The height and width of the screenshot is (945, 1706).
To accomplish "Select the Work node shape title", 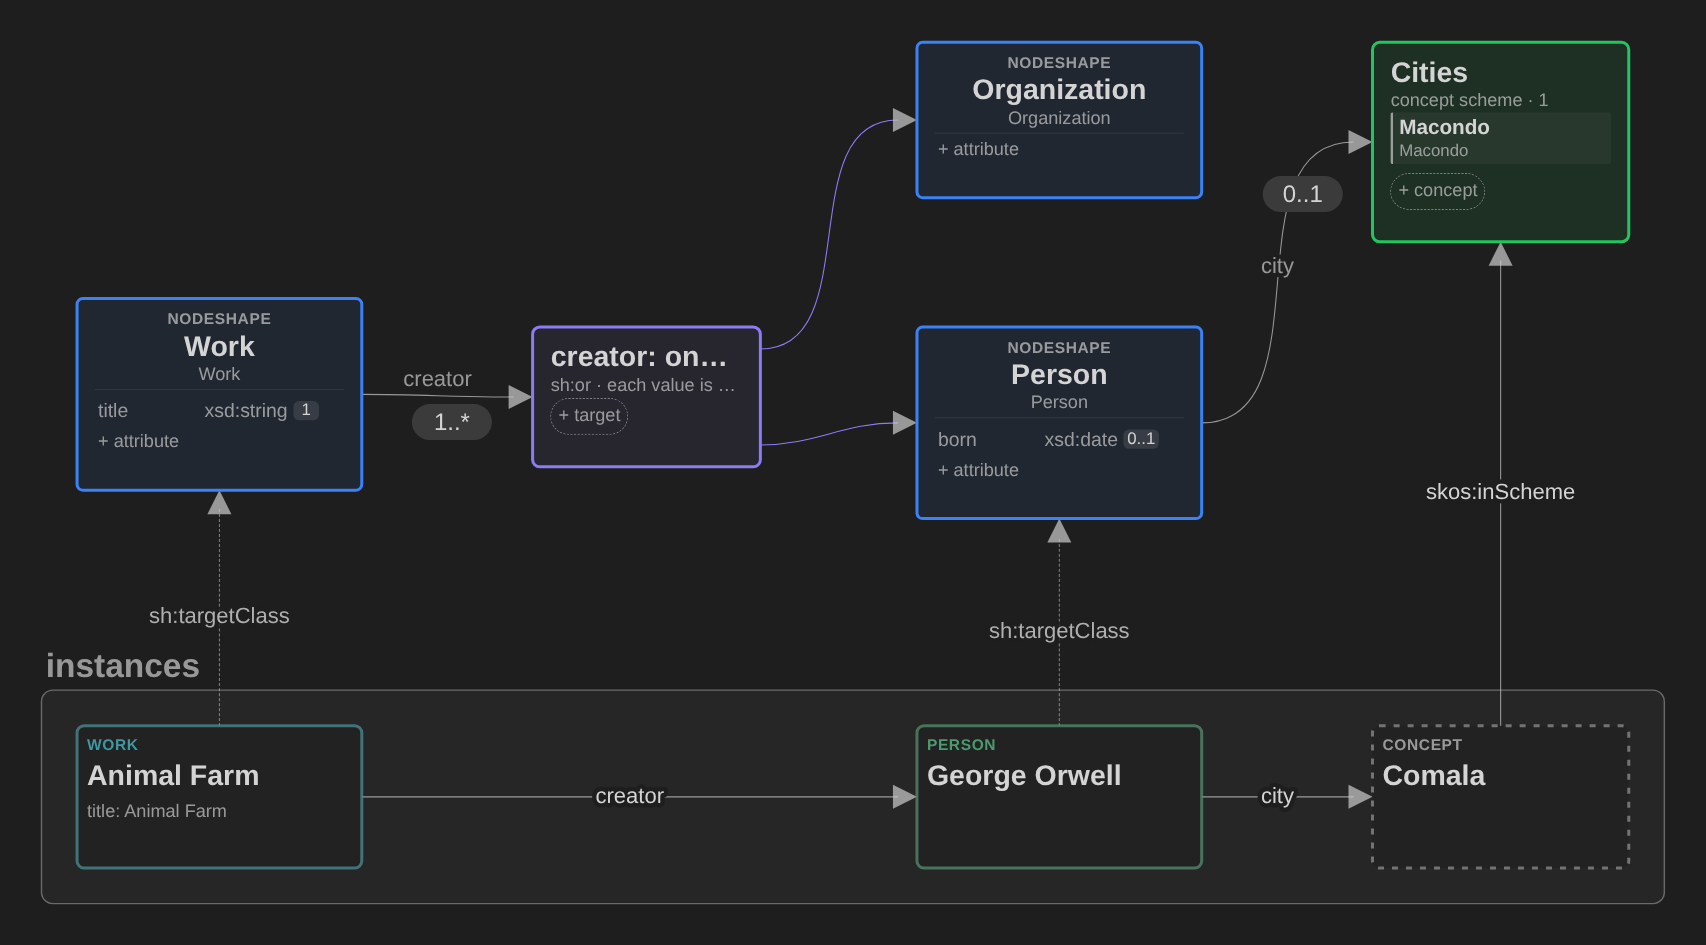I will point(219,346).
